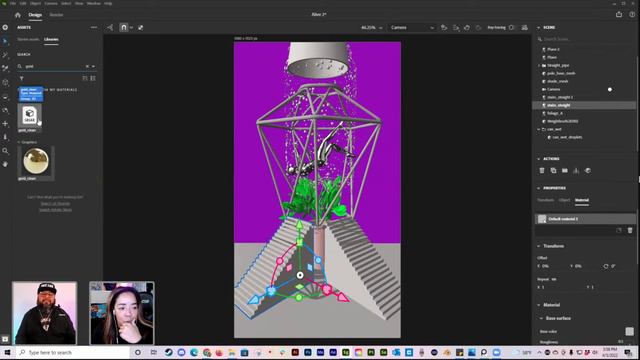Duplicate selection with the Actions duplicate icon

coord(553,171)
